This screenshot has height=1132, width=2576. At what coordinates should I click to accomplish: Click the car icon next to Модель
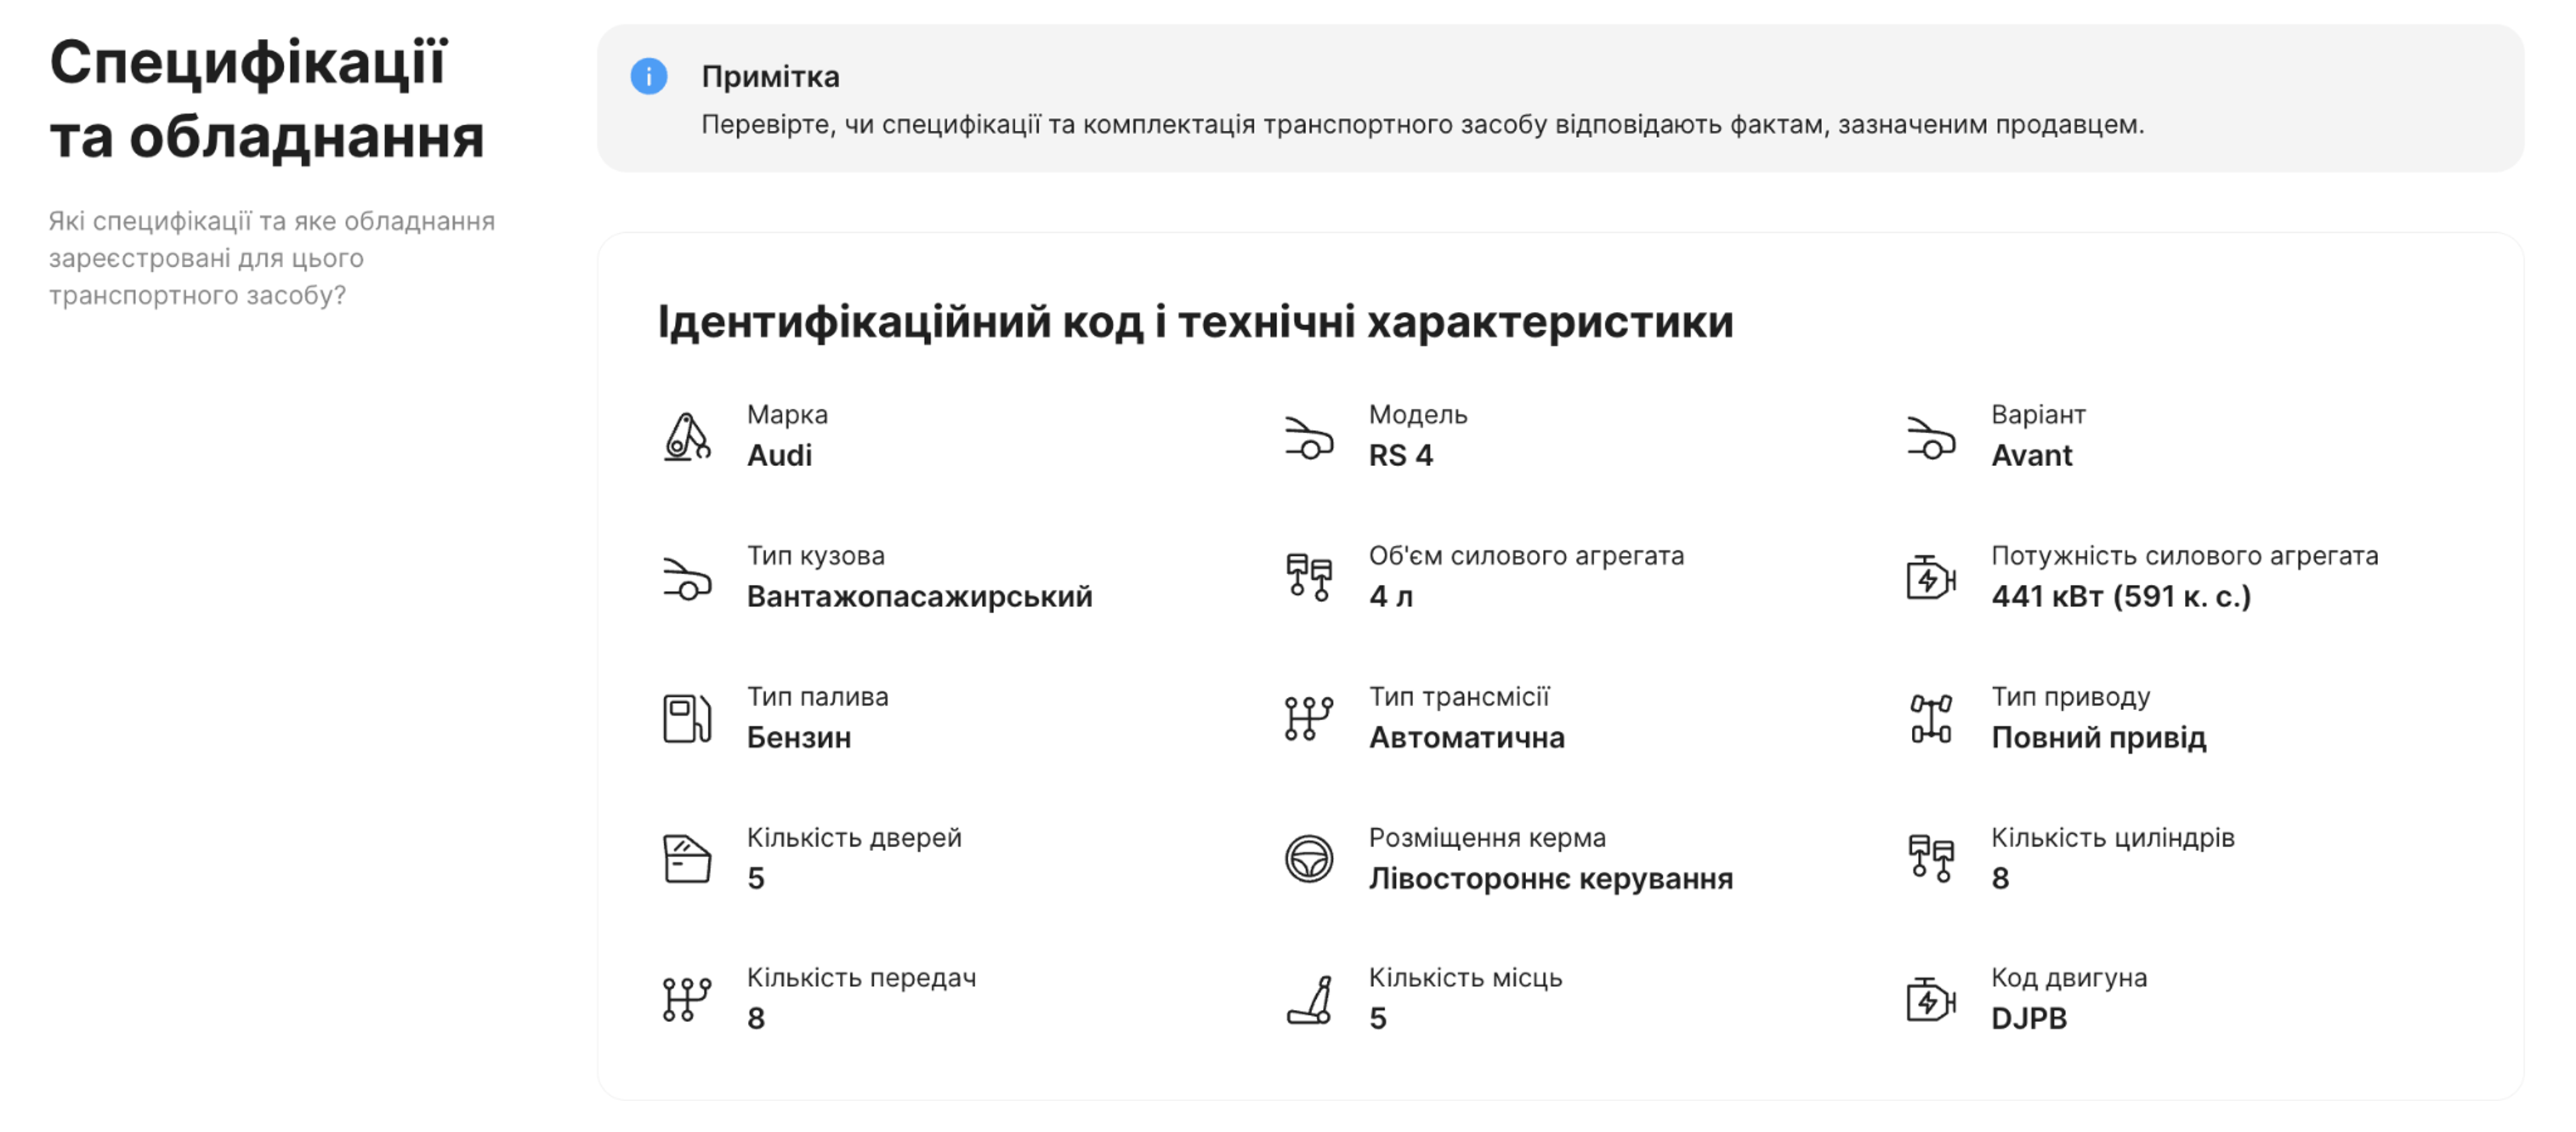(x=1309, y=437)
